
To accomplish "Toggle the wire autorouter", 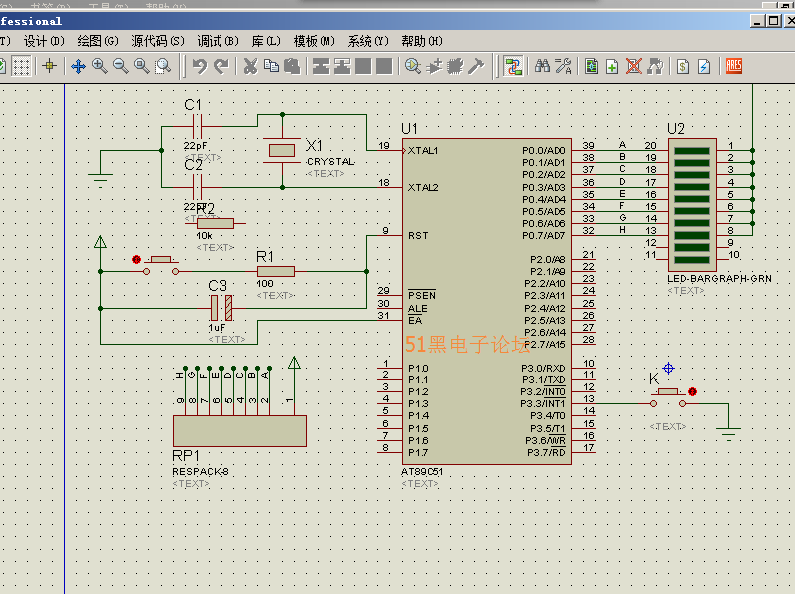I will tap(513, 66).
